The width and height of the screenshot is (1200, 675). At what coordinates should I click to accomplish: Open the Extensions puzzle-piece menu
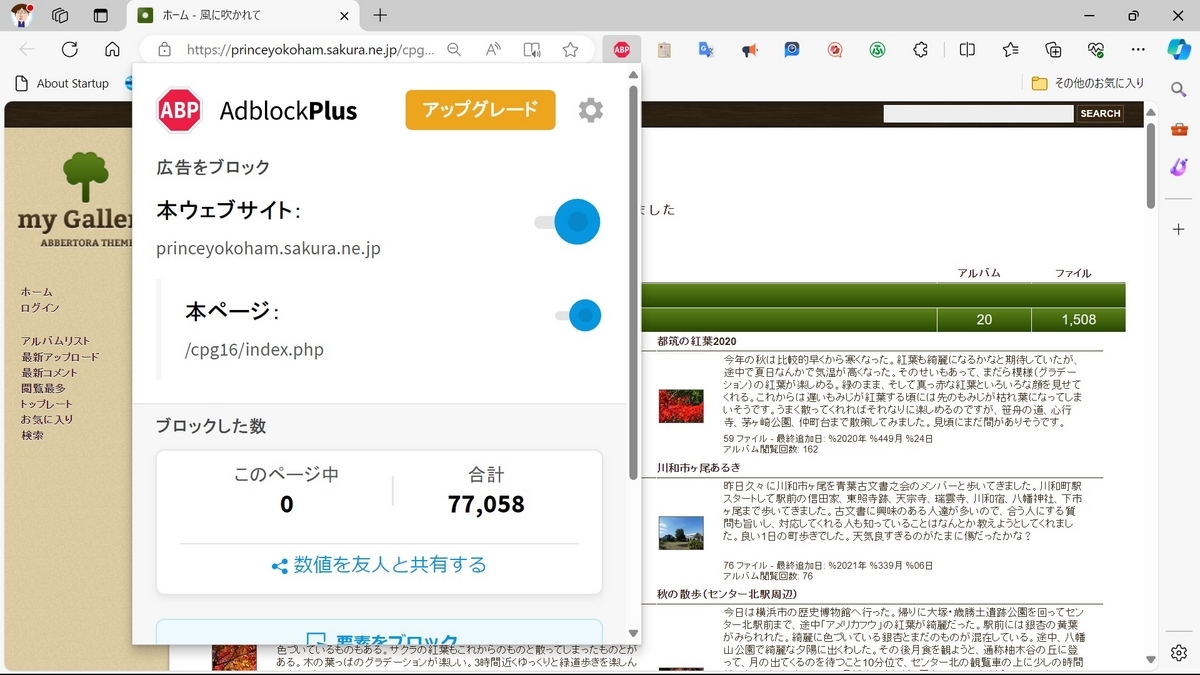click(x=921, y=49)
